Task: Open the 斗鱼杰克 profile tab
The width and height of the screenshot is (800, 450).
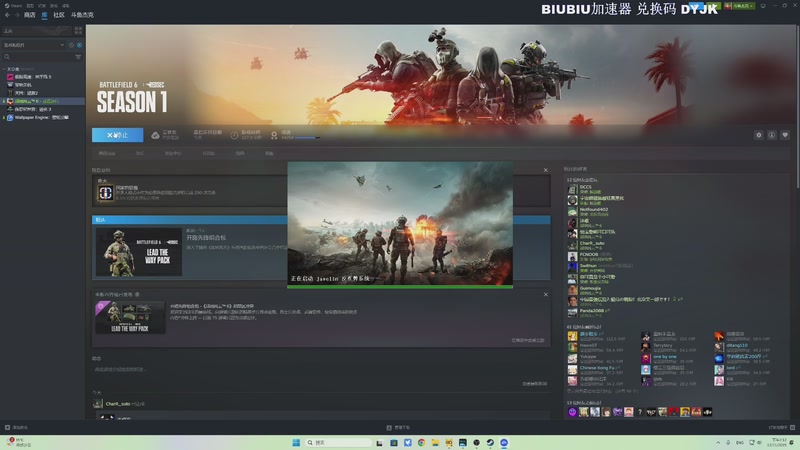Action: (82, 15)
